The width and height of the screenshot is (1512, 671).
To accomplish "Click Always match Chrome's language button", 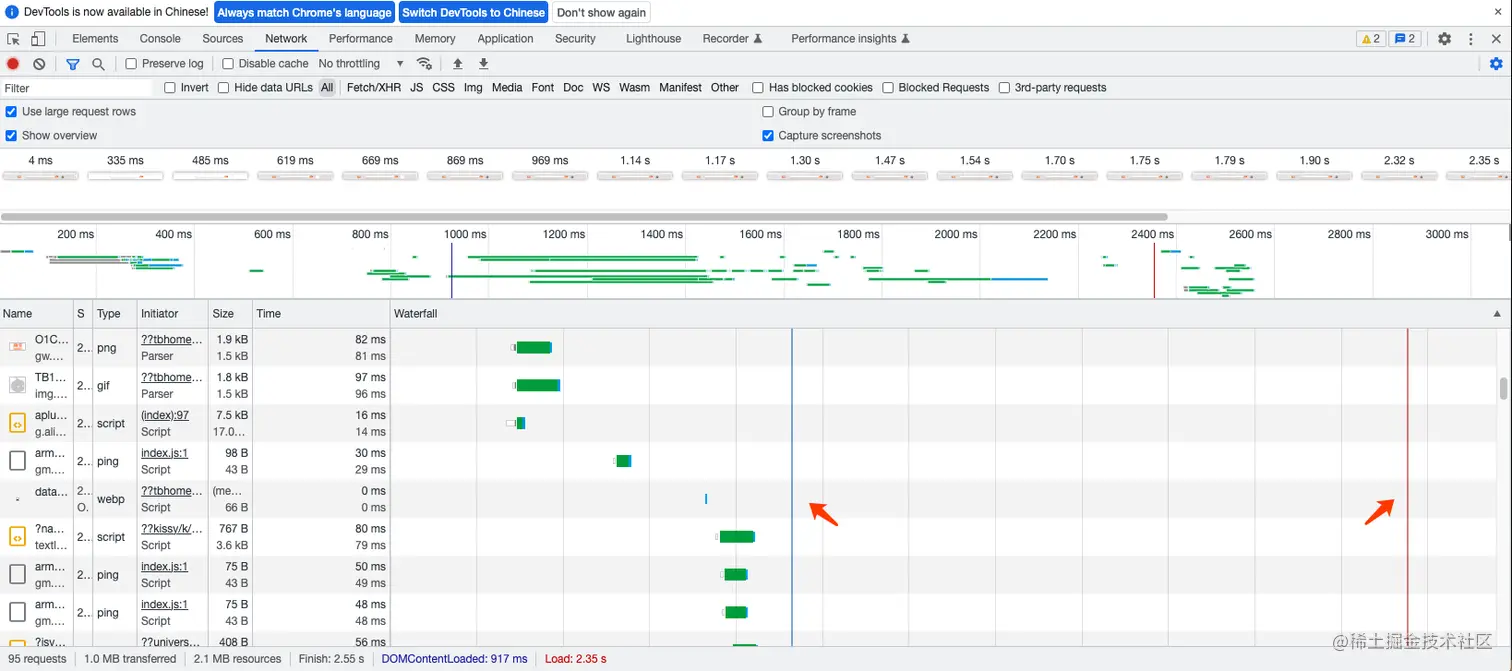I will (304, 13).
